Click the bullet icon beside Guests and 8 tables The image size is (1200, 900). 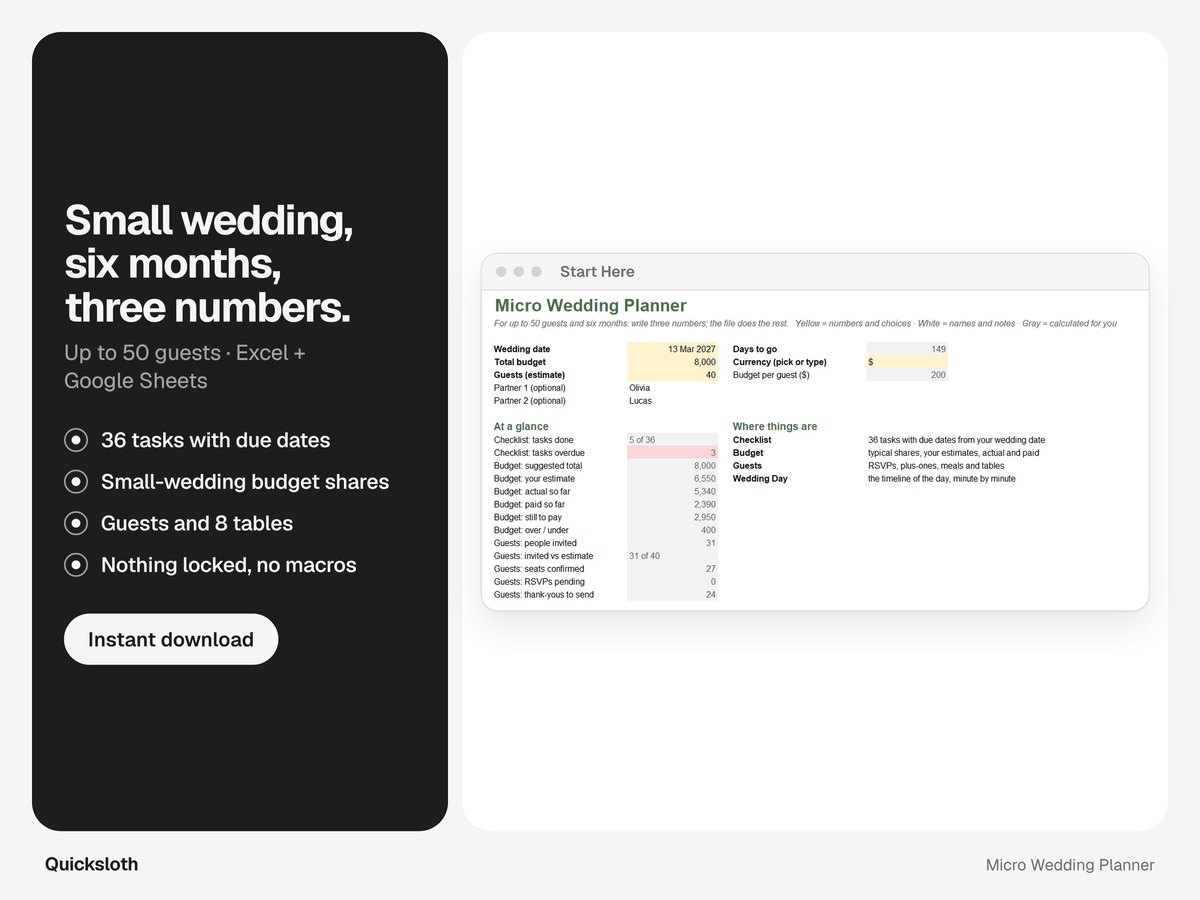click(76, 523)
